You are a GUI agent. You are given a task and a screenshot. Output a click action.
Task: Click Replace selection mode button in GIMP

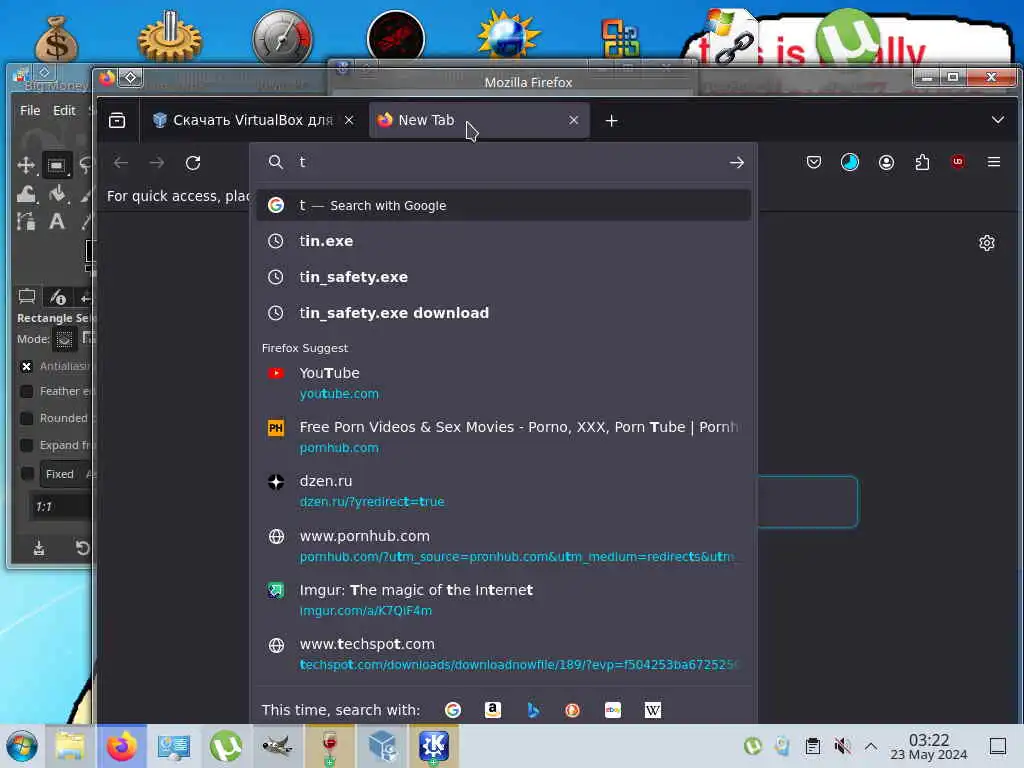[64, 339]
